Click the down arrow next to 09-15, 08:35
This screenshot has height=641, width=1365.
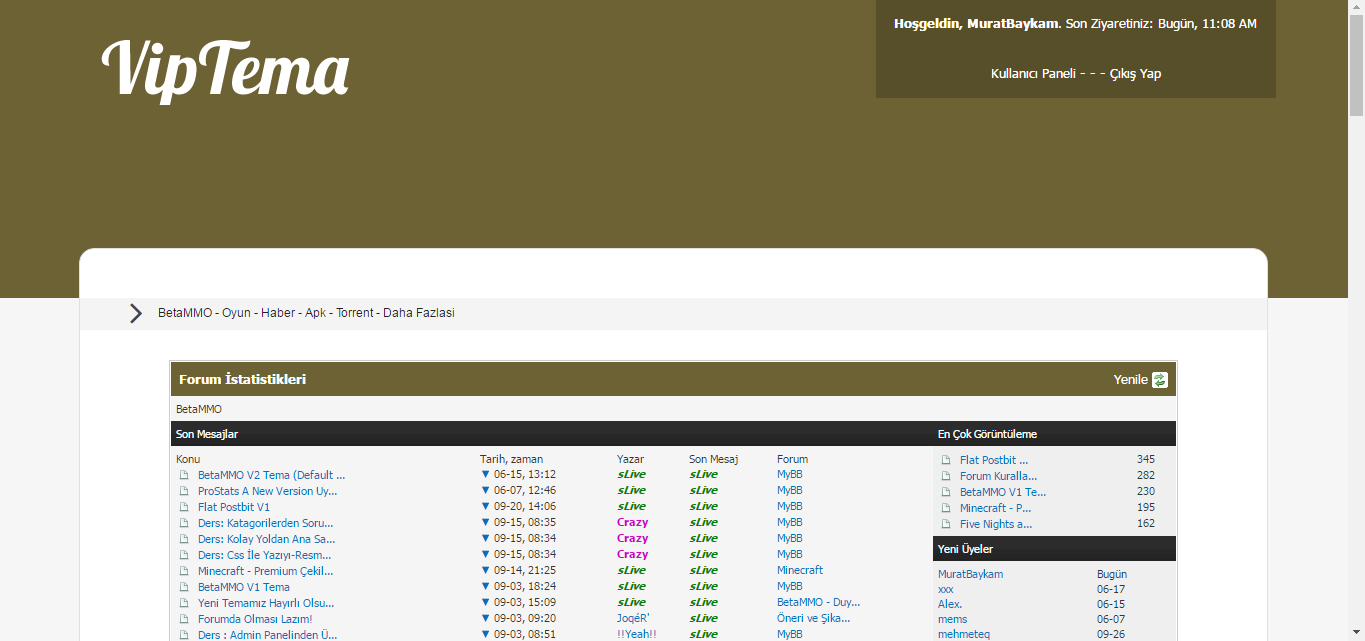(x=485, y=523)
